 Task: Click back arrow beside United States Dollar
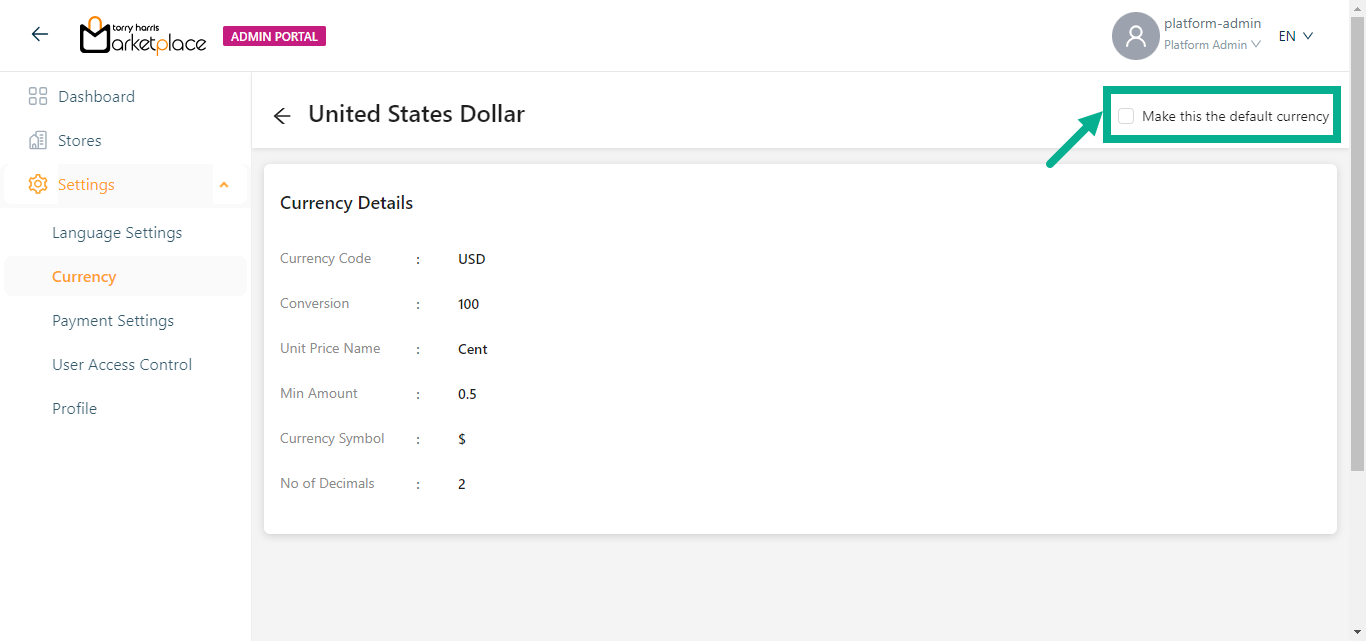coord(282,116)
